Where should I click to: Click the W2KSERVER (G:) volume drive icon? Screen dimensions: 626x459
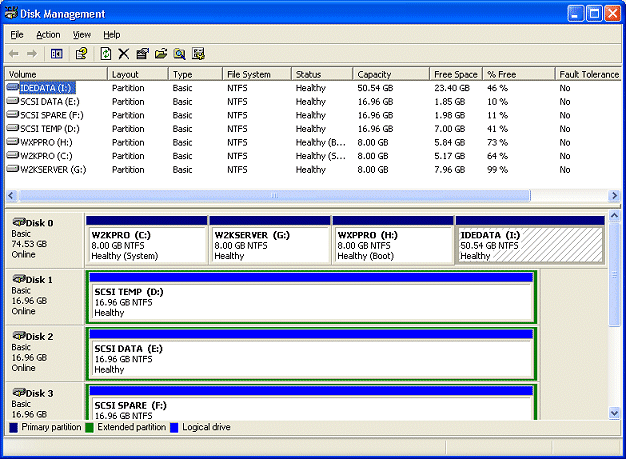[x=13, y=169]
